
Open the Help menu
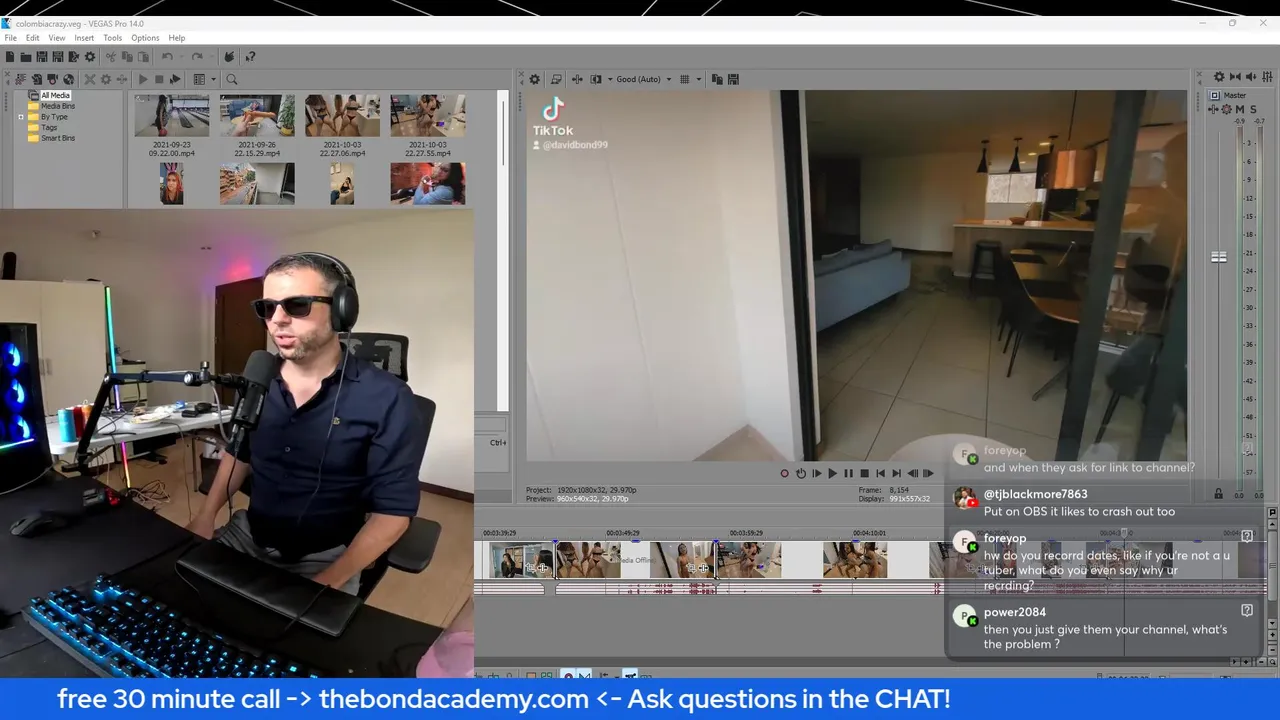[177, 38]
